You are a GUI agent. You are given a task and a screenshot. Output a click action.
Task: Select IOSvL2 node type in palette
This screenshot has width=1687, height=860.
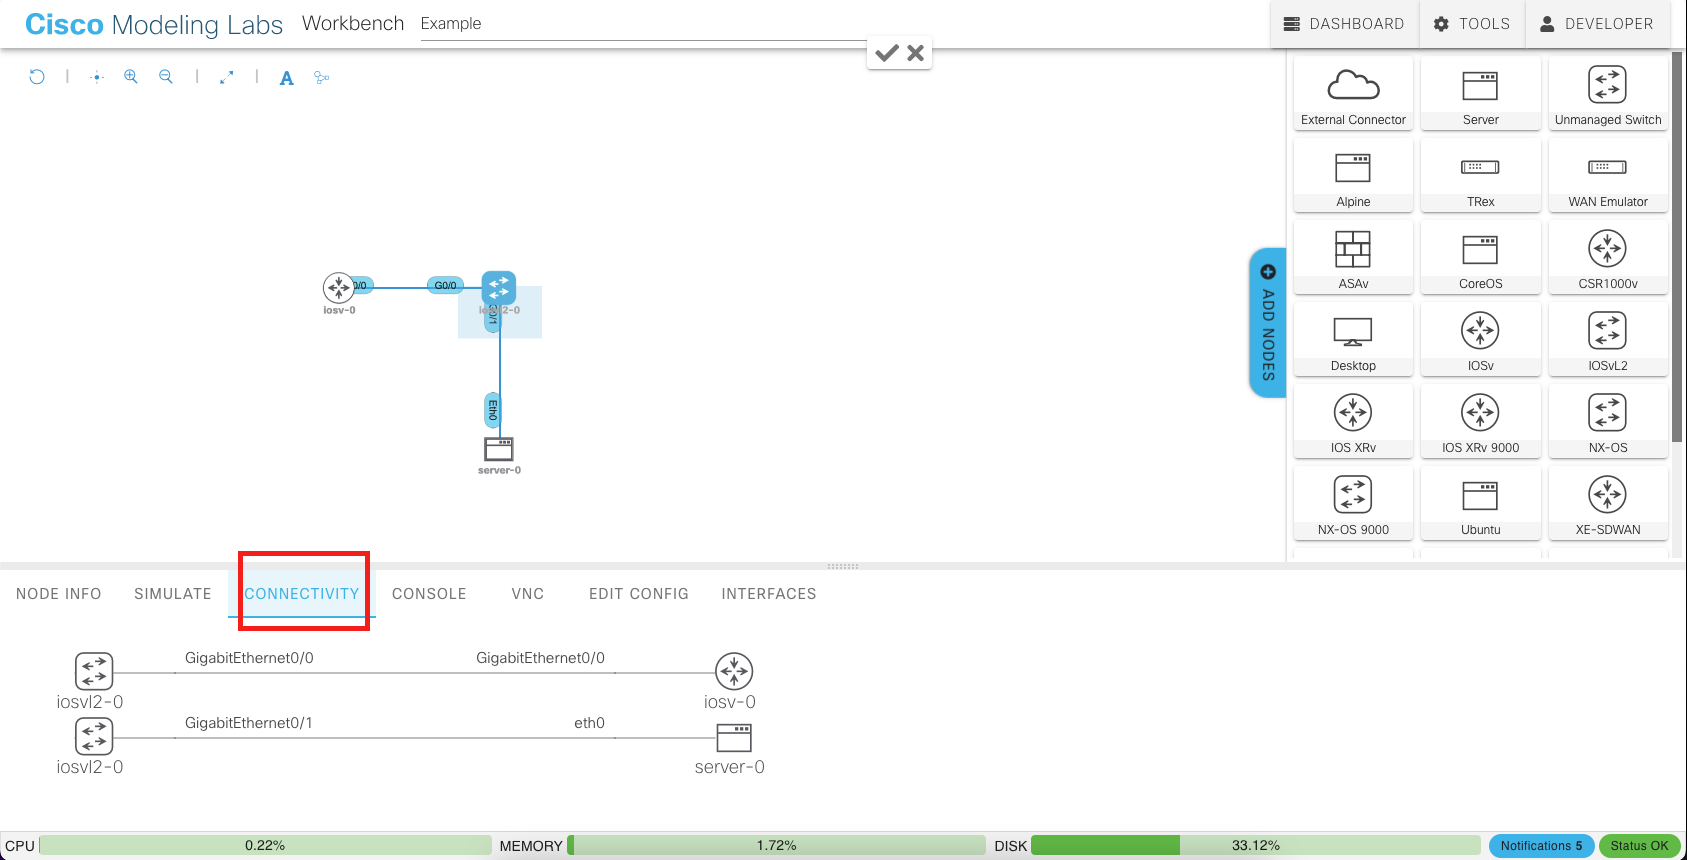coord(1608,339)
